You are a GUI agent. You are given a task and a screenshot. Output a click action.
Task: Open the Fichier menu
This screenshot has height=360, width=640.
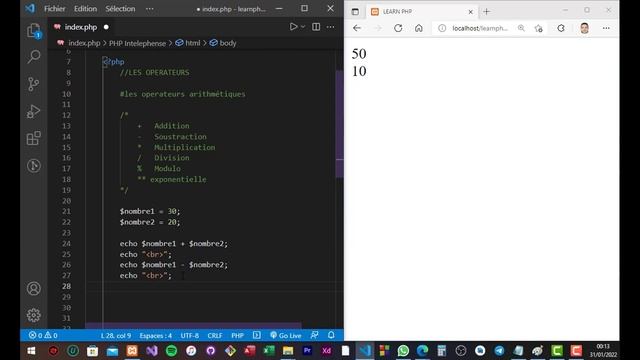55,9
